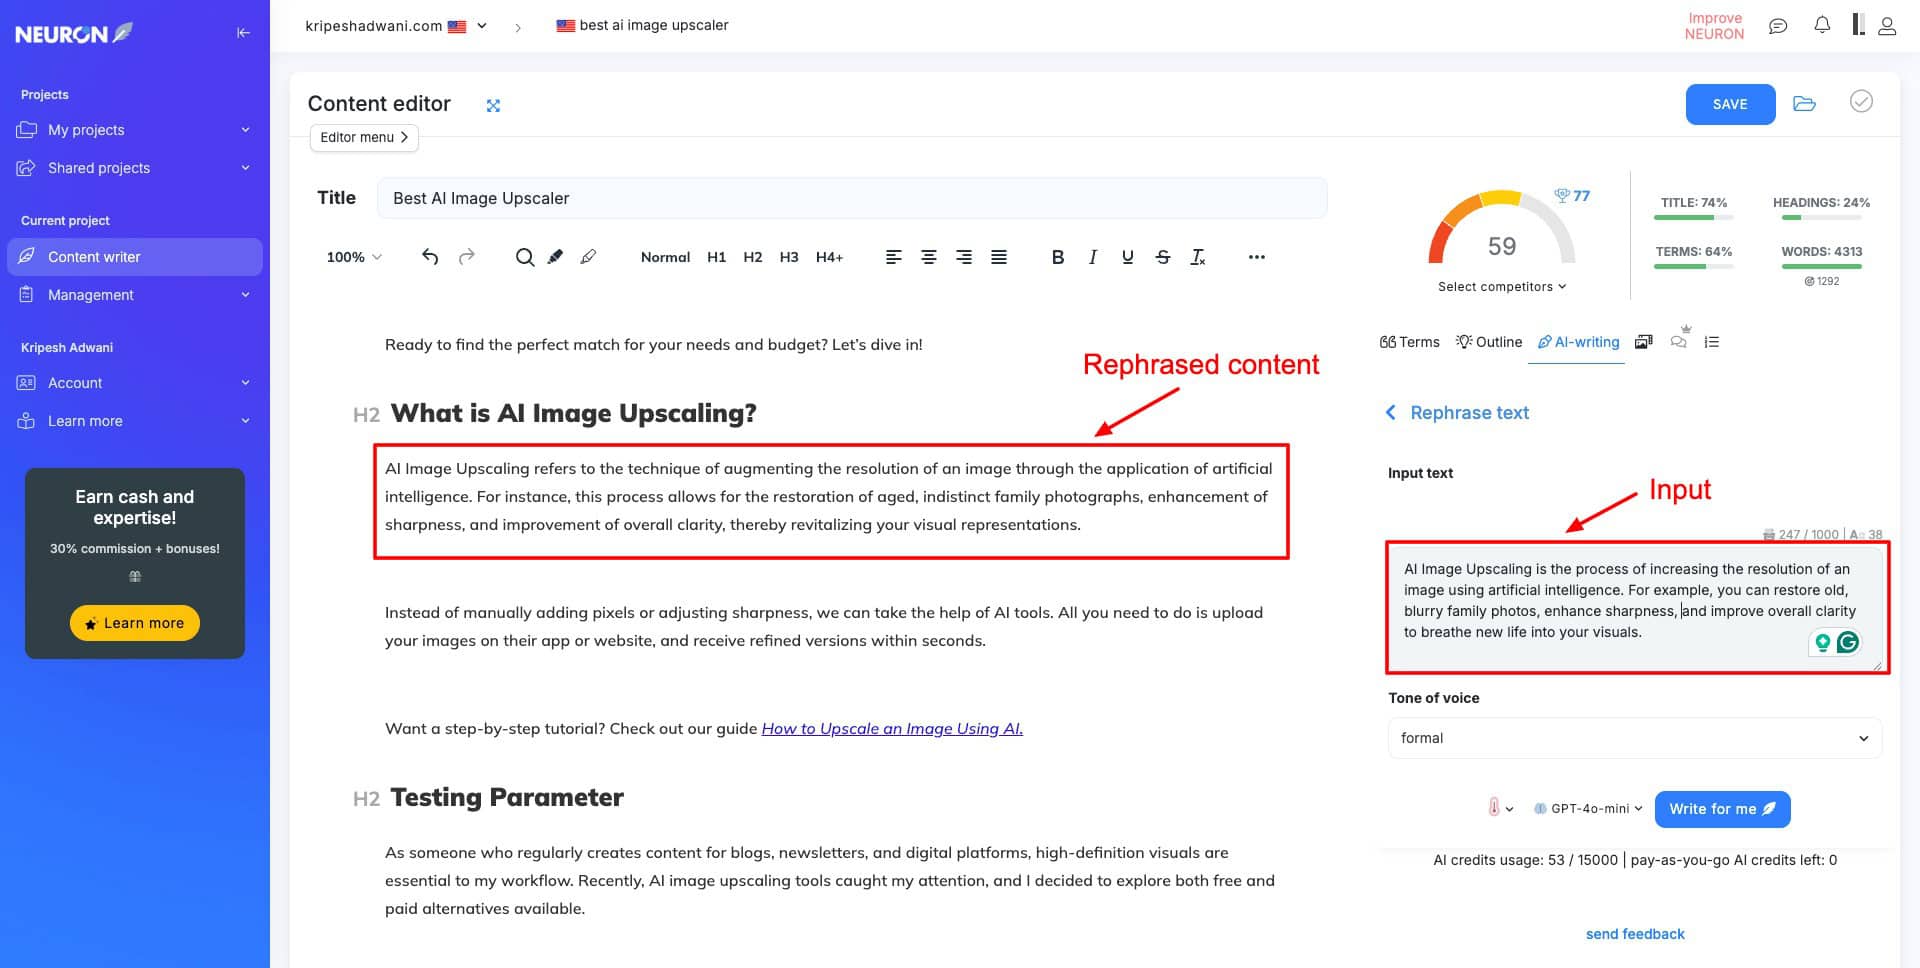The width and height of the screenshot is (1920, 968).
Task: Center align the text
Action: click(x=928, y=257)
